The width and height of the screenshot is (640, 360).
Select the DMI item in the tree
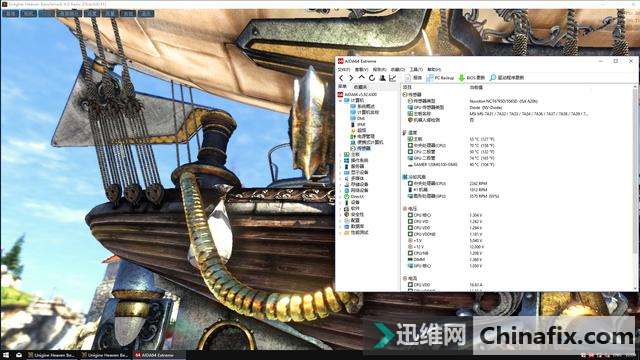click(x=358, y=118)
